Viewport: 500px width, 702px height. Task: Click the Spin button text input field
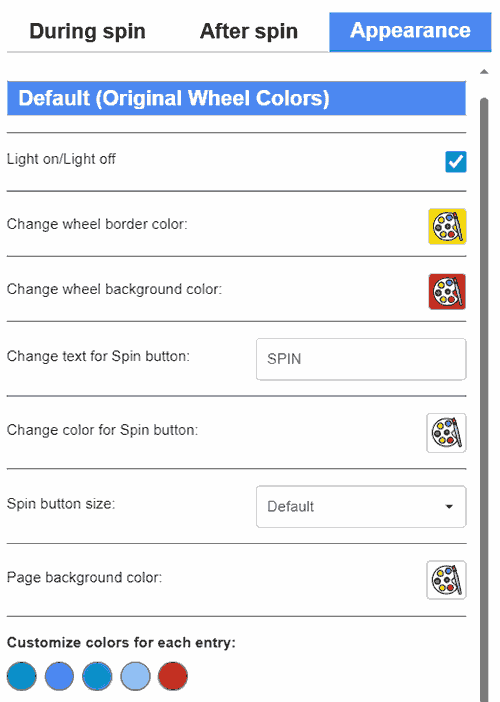361,359
